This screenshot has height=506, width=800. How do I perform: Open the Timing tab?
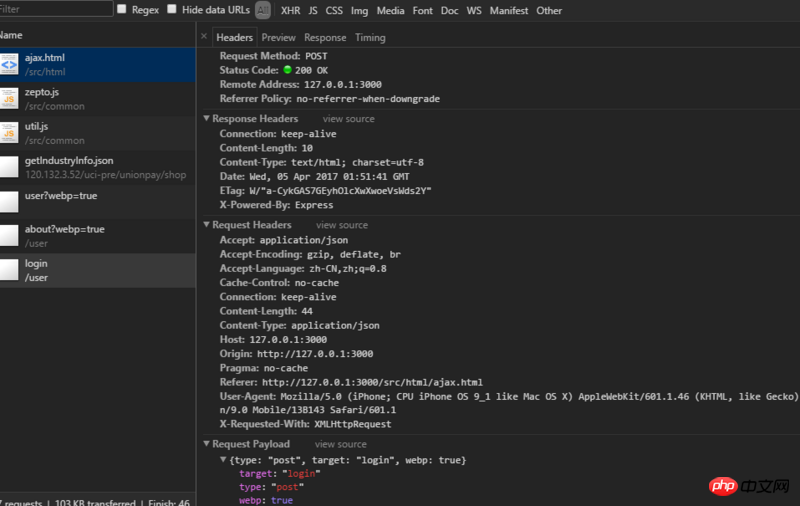click(x=370, y=38)
